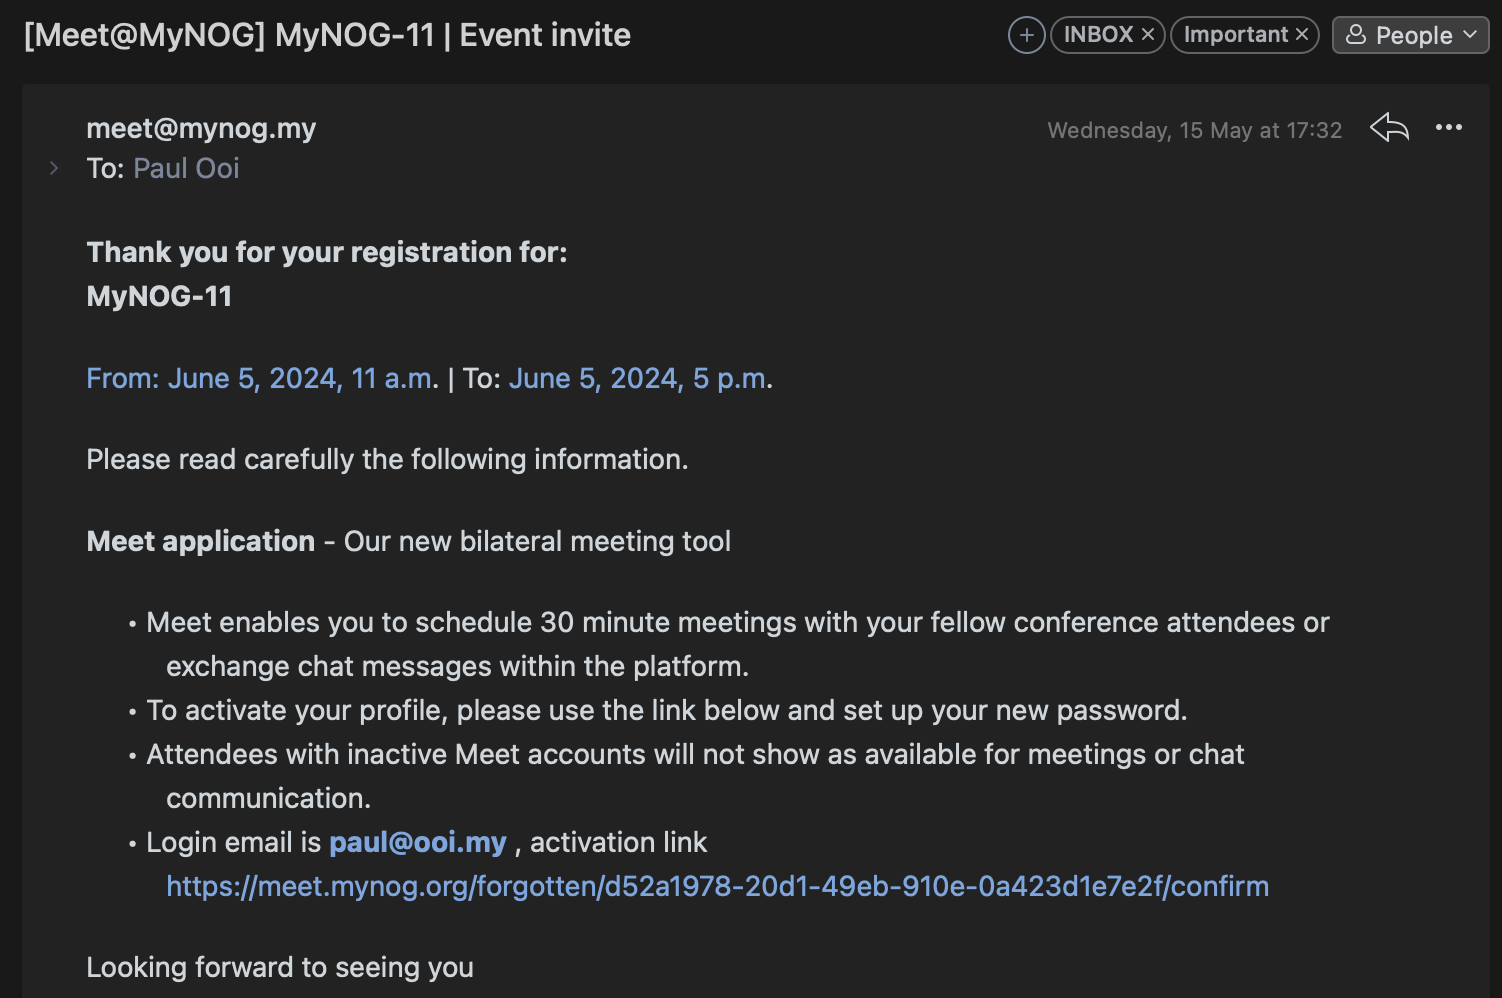Remove the Important label tag
Image resolution: width=1502 pixels, height=998 pixels.
tap(1302, 35)
